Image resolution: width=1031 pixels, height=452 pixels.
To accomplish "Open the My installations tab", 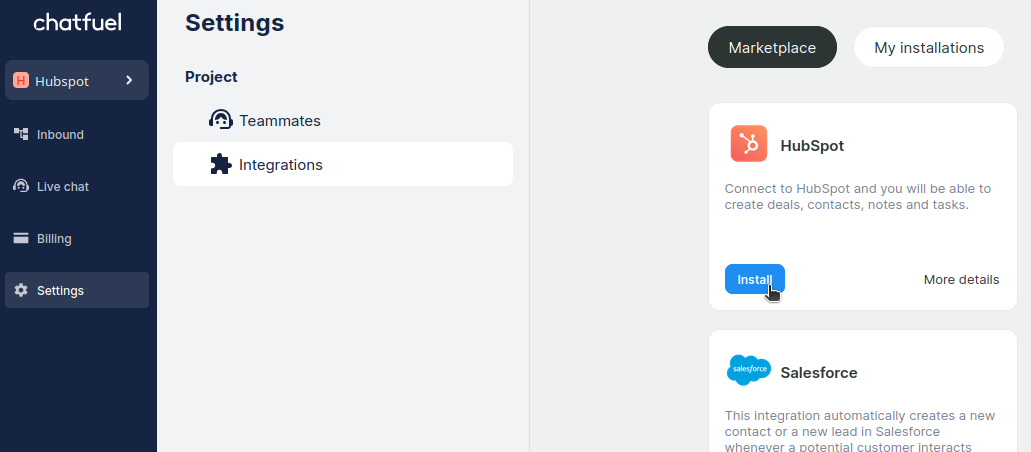I will [928, 47].
